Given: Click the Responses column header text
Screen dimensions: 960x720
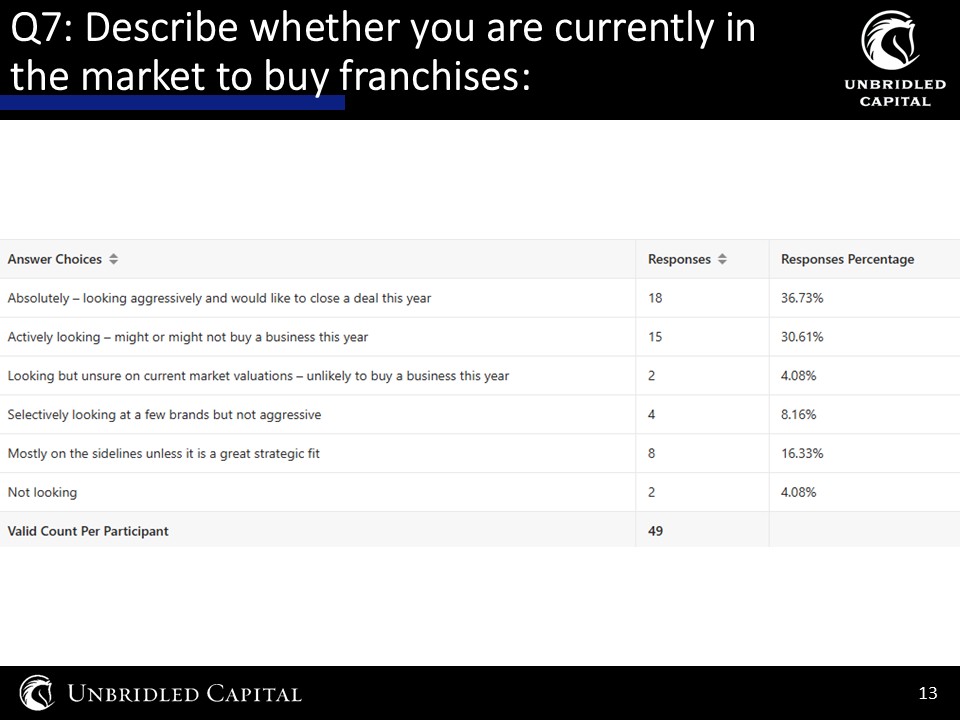Looking at the screenshot, I should [x=679, y=259].
